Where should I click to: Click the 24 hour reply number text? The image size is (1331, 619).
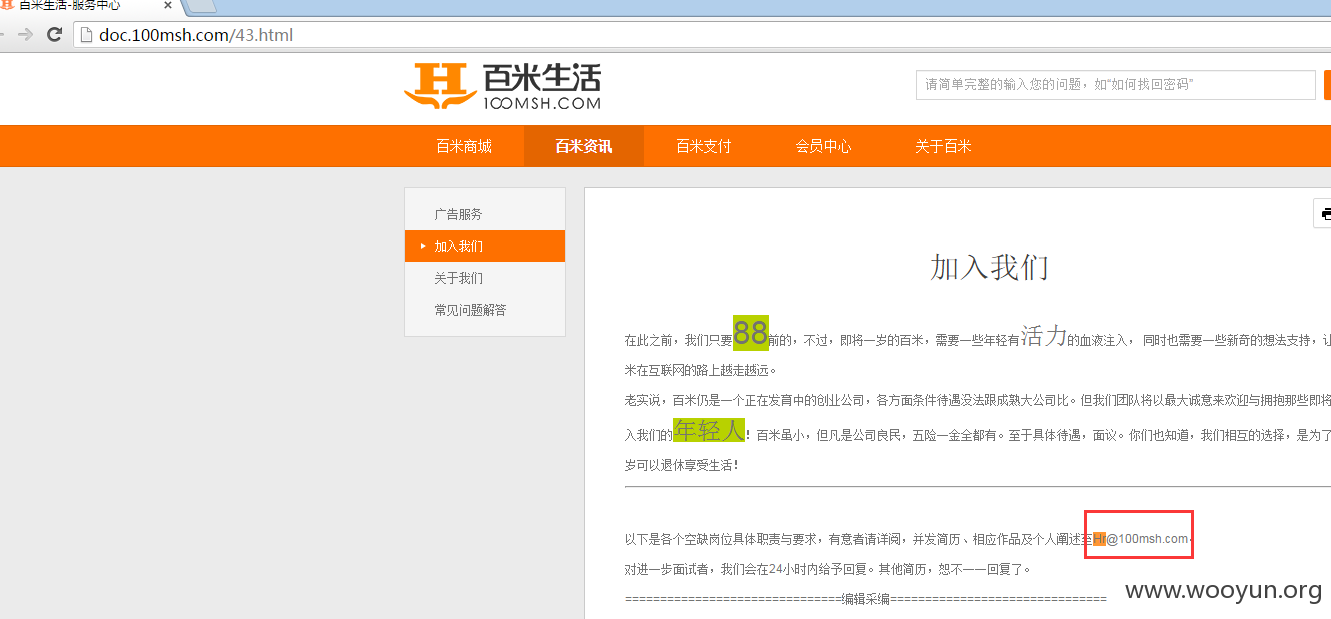pos(776,569)
